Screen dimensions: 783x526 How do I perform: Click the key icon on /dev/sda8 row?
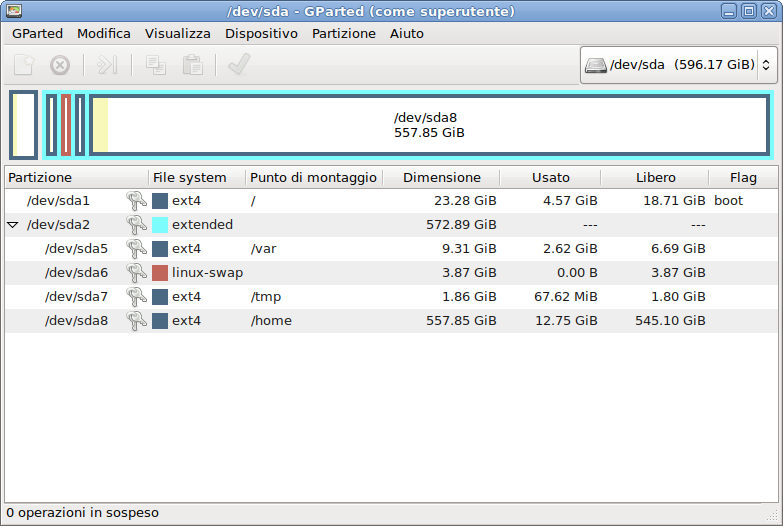pyautogui.click(x=136, y=321)
